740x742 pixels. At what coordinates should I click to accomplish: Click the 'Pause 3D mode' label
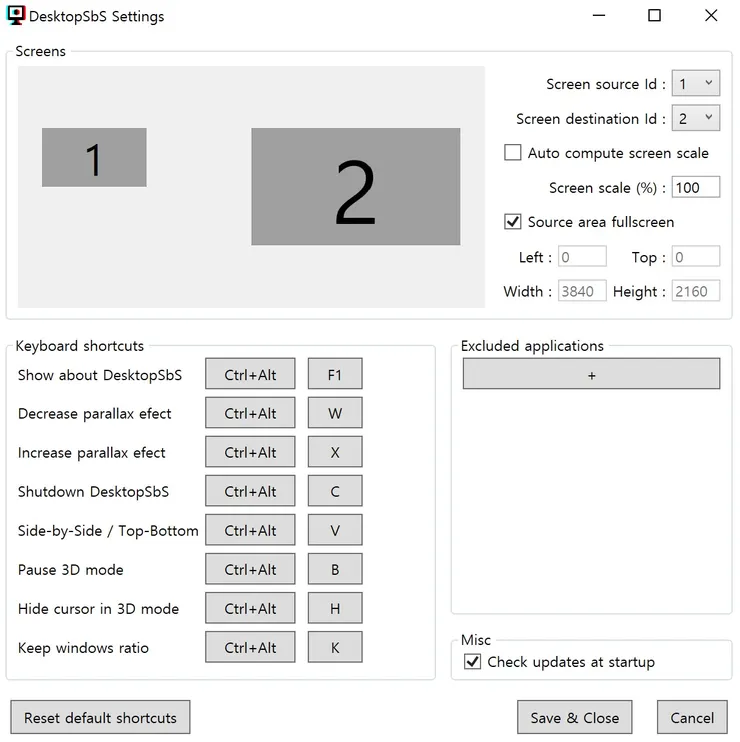[70, 569]
